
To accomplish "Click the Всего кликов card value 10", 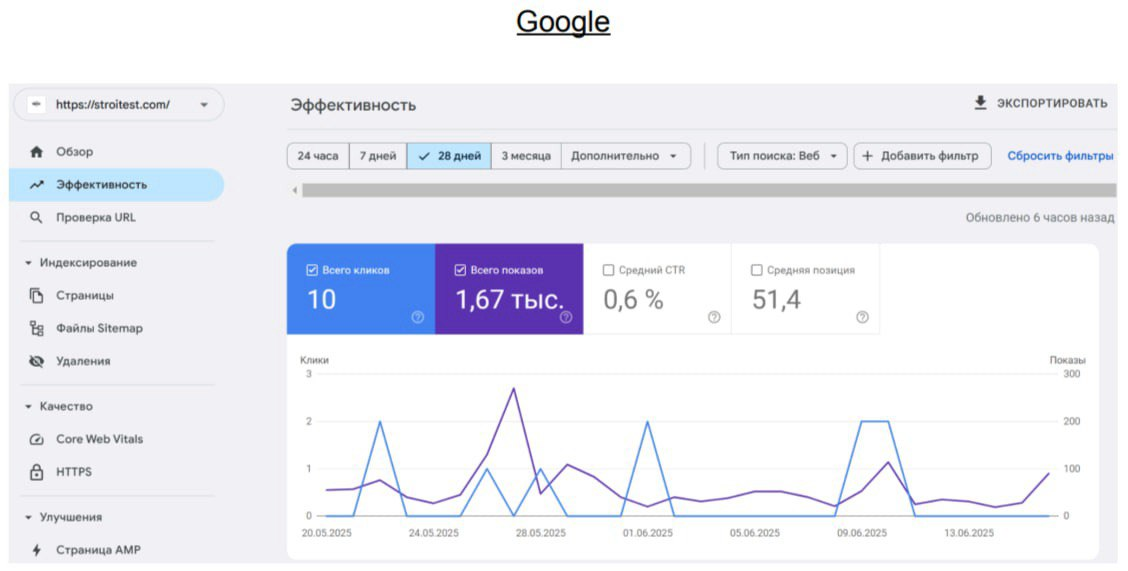I will click(322, 299).
